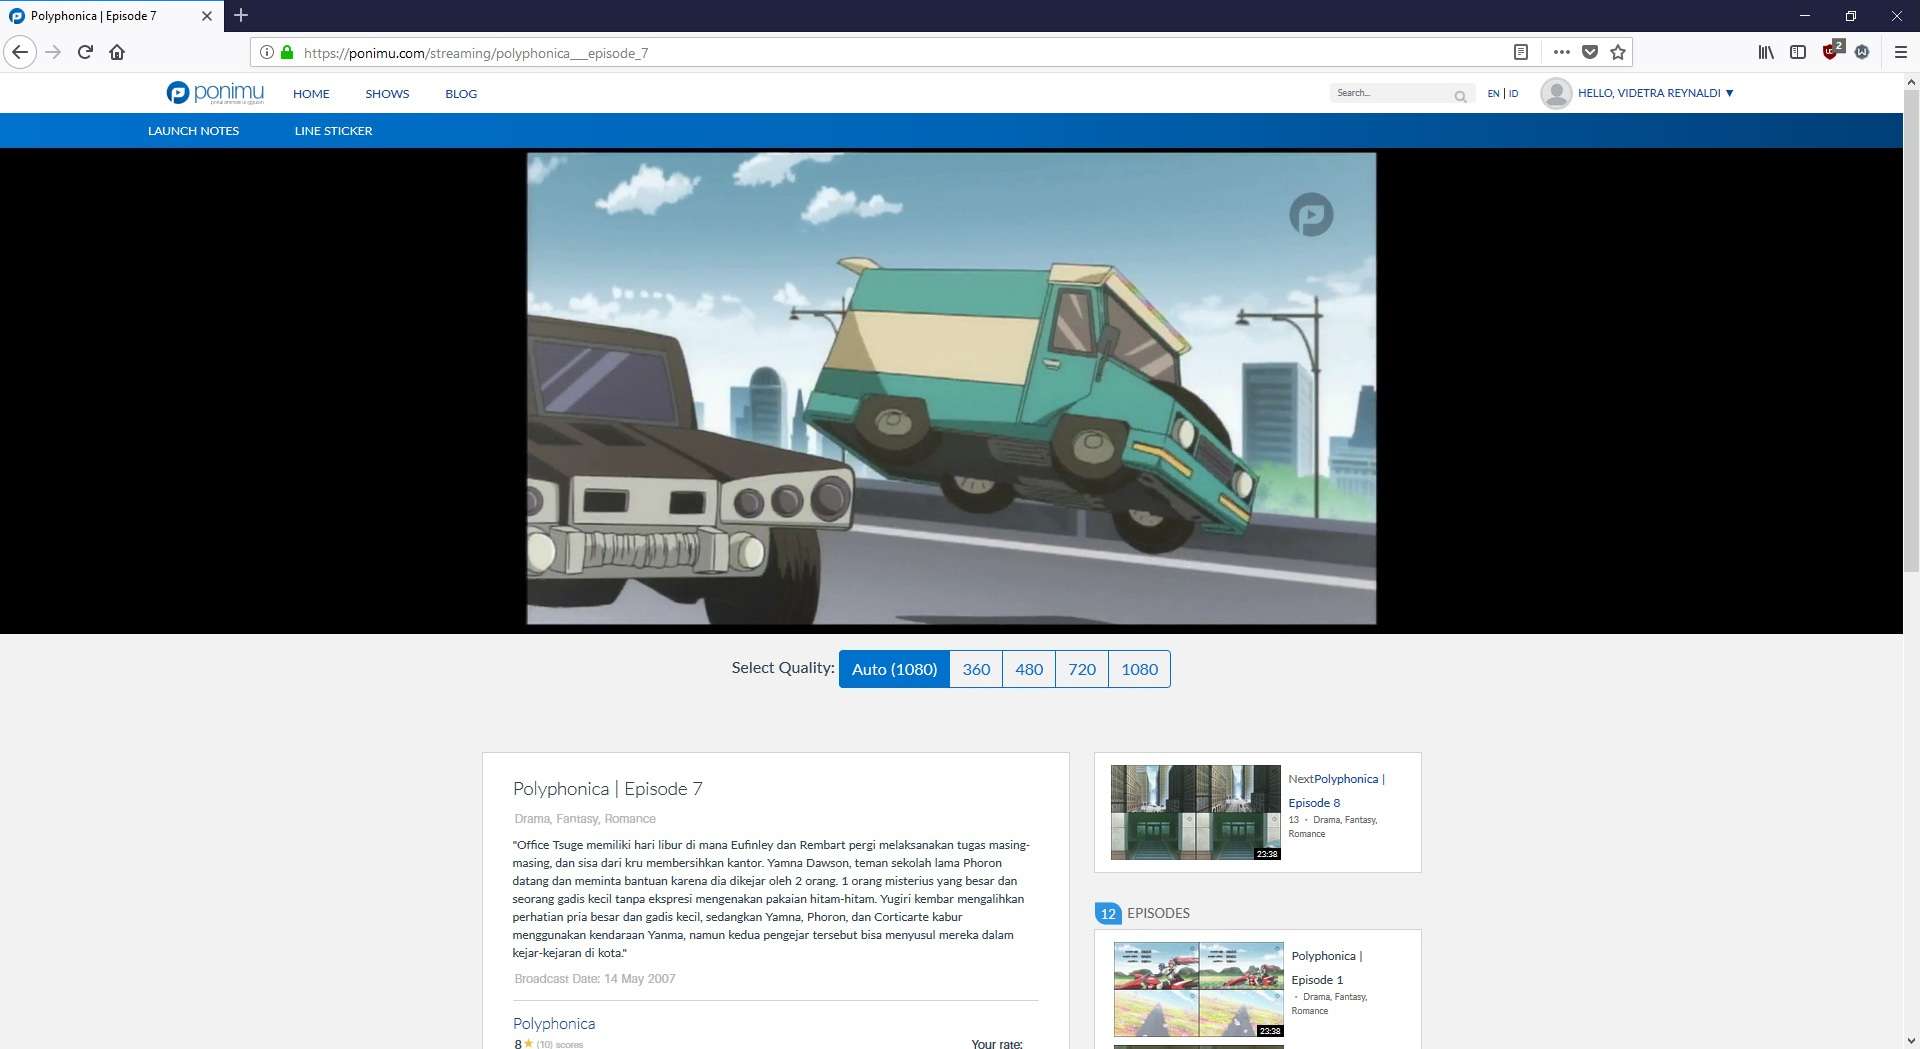The width and height of the screenshot is (1920, 1049).
Task: Open page actions ellipsis menu
Action: (x=1561, y=52)
